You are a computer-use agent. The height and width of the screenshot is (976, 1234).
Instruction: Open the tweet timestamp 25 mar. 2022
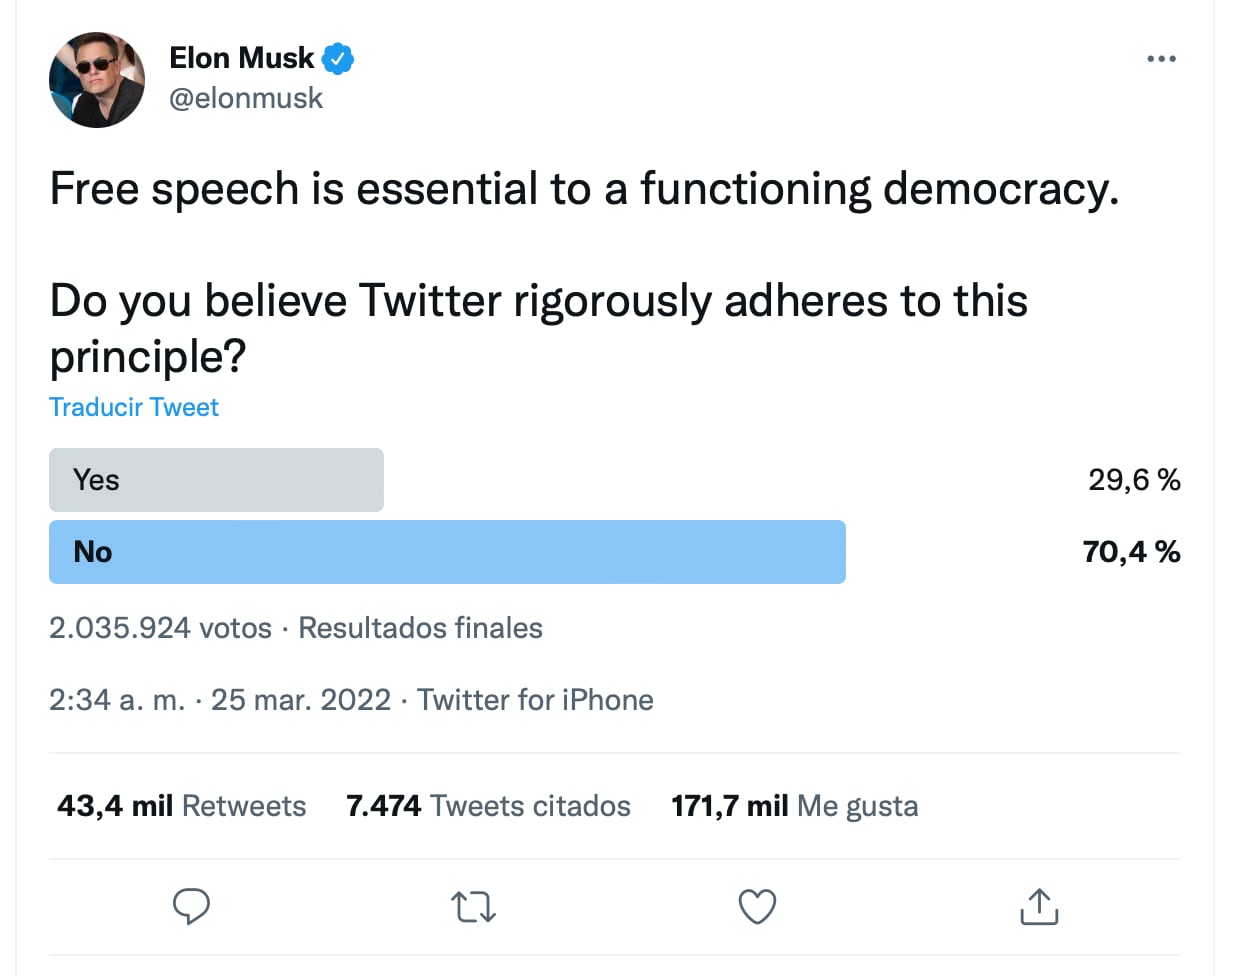coord(301,700)
